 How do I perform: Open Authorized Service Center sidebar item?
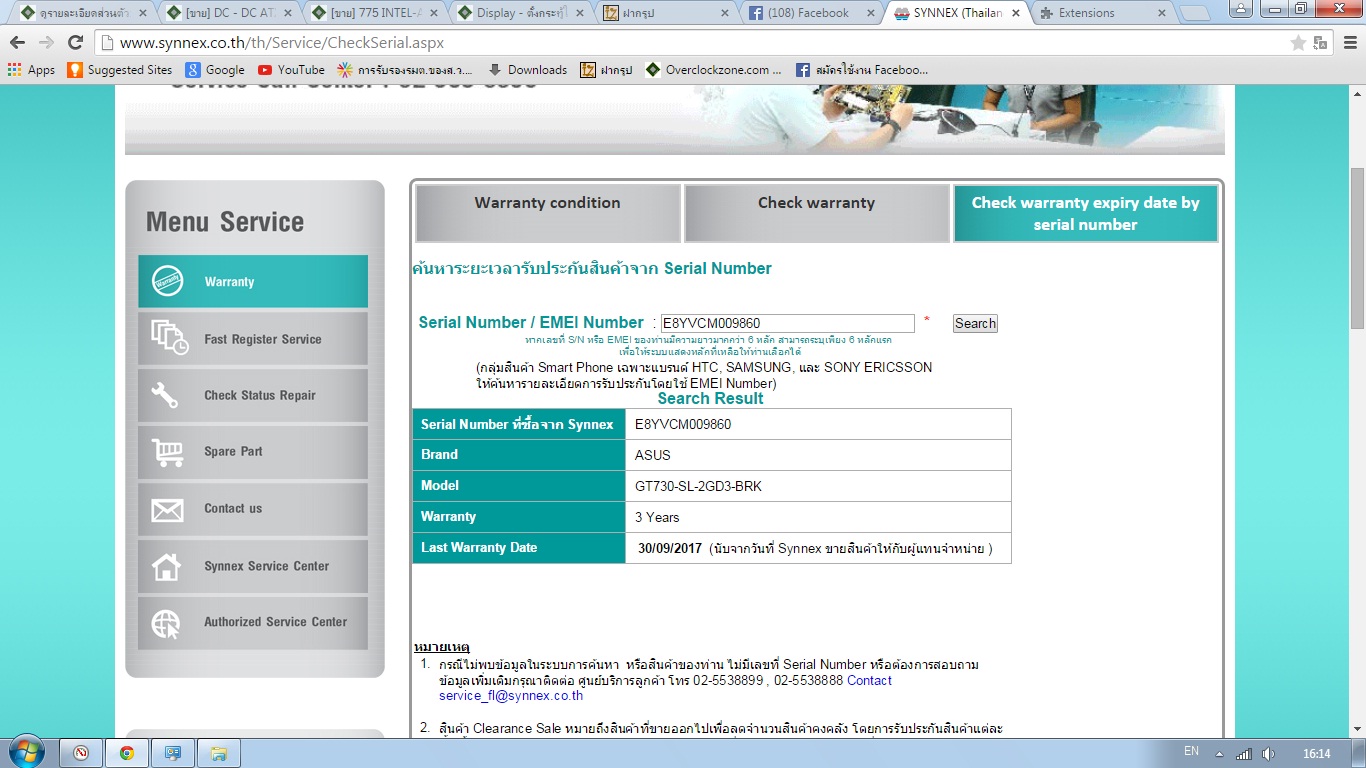[253, 622]
